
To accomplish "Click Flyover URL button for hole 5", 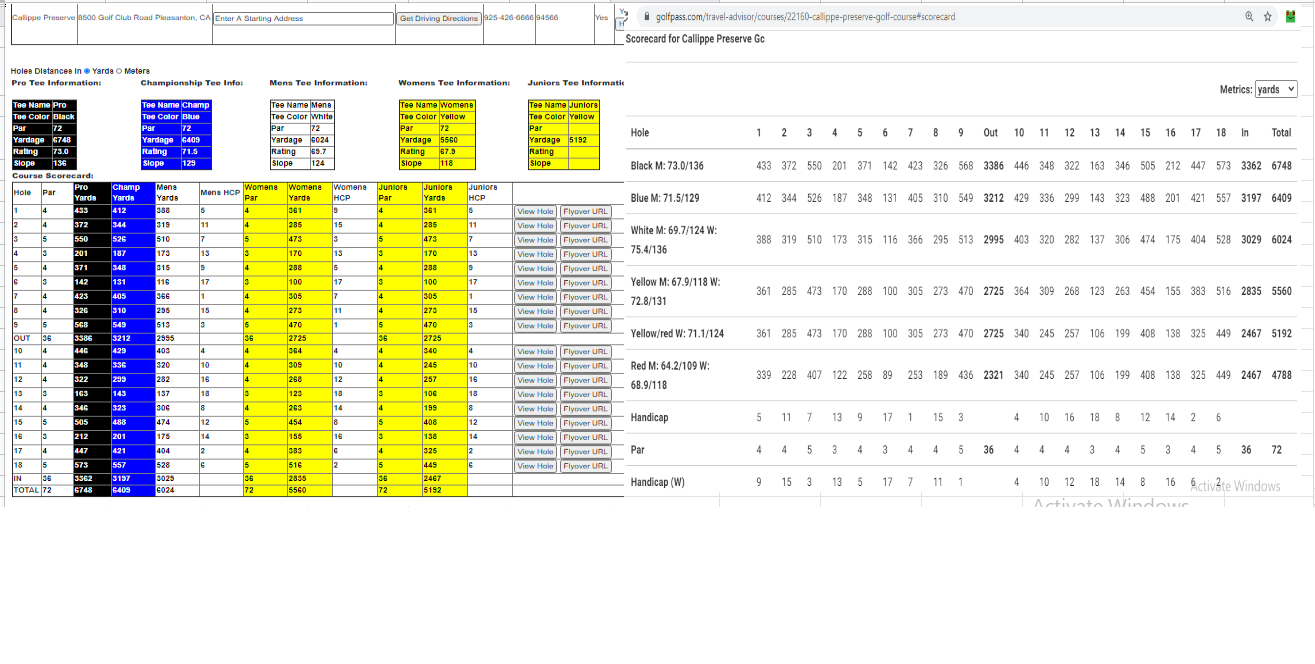I will pos(584,269).
